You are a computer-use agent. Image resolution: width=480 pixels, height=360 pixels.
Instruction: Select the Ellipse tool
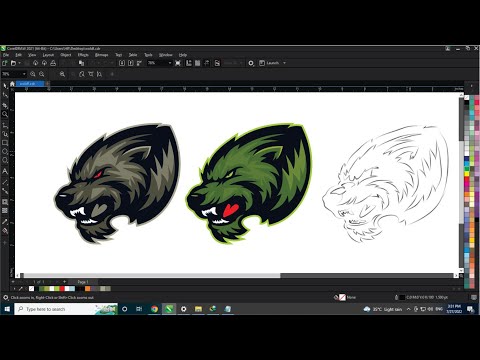(x=5, y=152)
